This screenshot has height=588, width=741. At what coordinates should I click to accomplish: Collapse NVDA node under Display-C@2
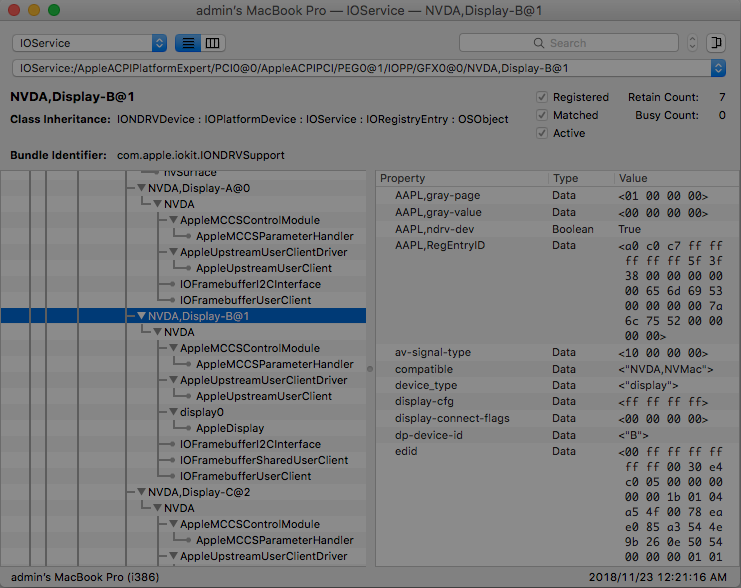(x=157, y=508)
